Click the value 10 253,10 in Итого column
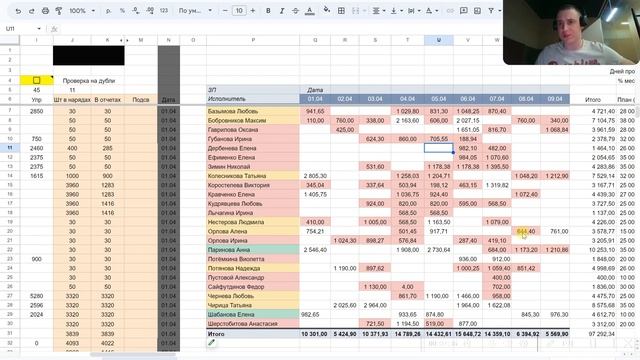 (x=602, y=250)
